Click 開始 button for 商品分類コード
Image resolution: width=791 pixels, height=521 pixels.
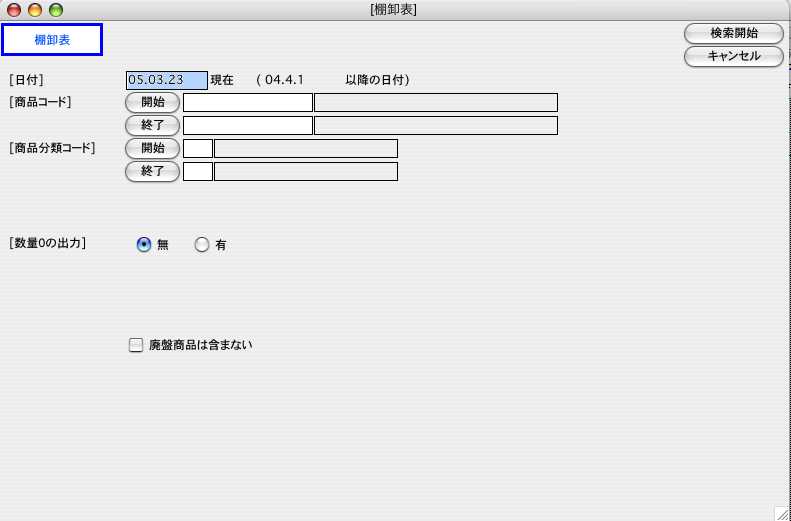pos(152,148)
